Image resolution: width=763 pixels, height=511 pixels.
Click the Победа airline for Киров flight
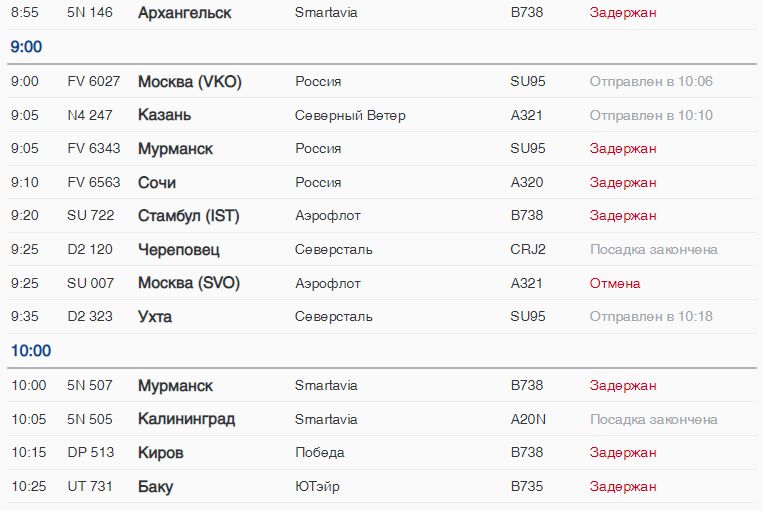click(x=320, y=452)
